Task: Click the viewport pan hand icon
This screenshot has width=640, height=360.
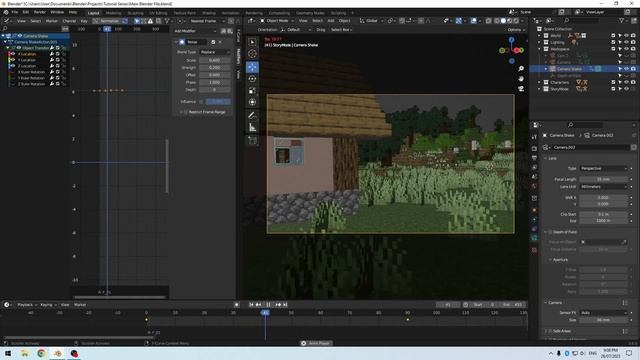Action: (x=521, y=78)
